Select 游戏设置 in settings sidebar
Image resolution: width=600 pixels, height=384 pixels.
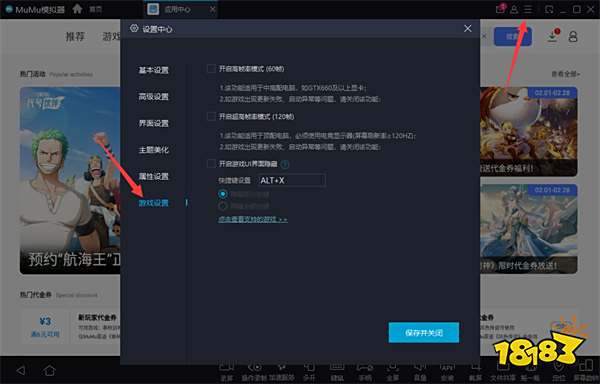point(153,203)
